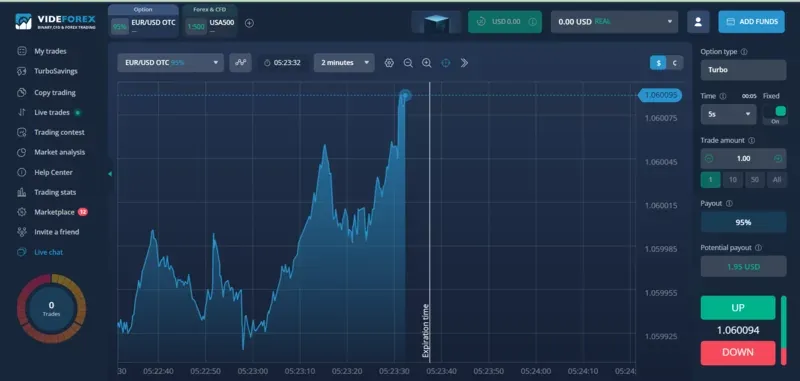Viewport: 800px width, 381px height.
Task: Collapse the sidebar with the arrow
Action: coord(110,174)
